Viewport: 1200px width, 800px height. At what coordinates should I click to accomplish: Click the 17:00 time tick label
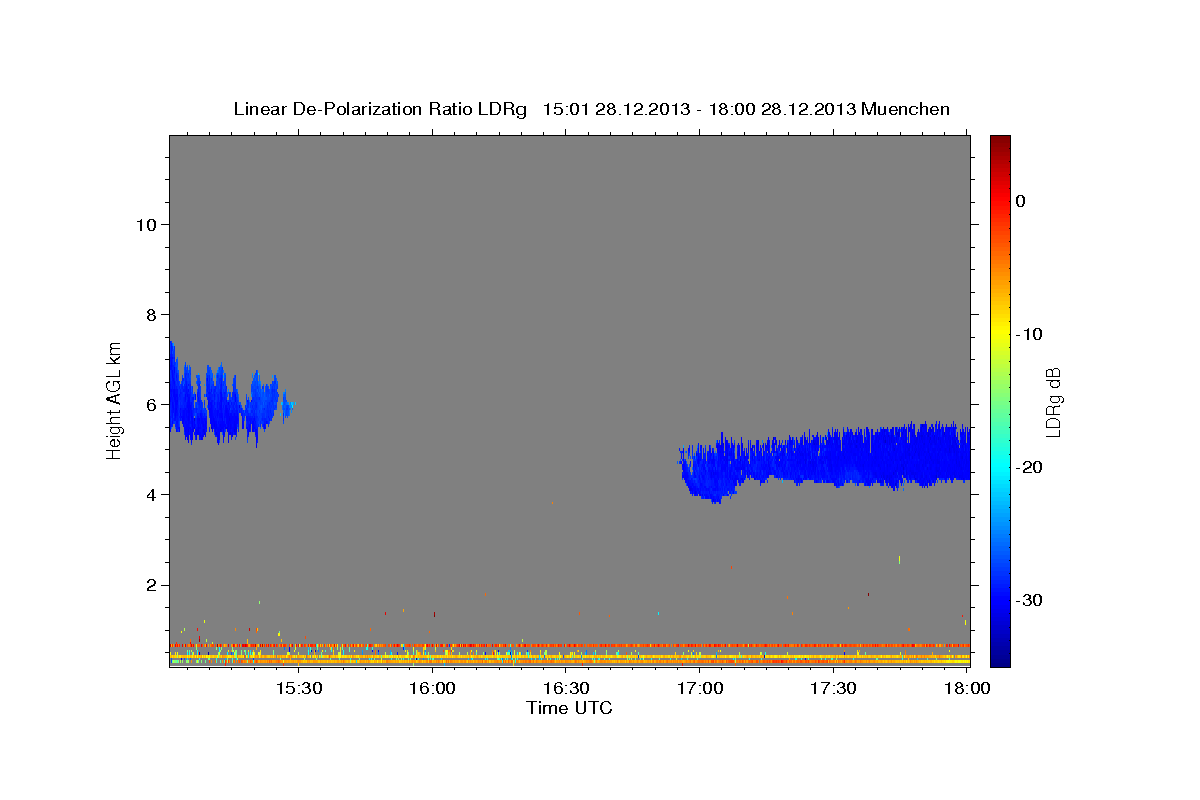coord(700,689)
